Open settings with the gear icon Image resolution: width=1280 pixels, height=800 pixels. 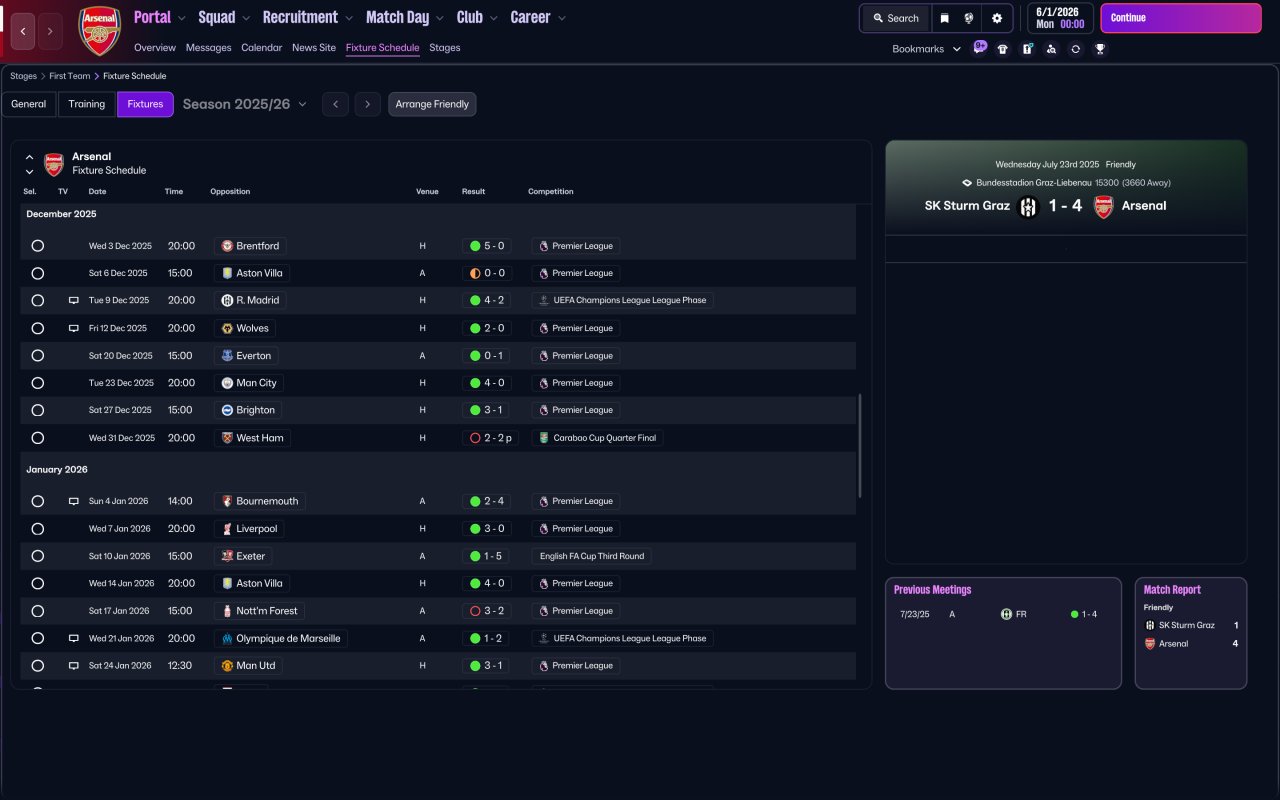(x=997, y=18)
